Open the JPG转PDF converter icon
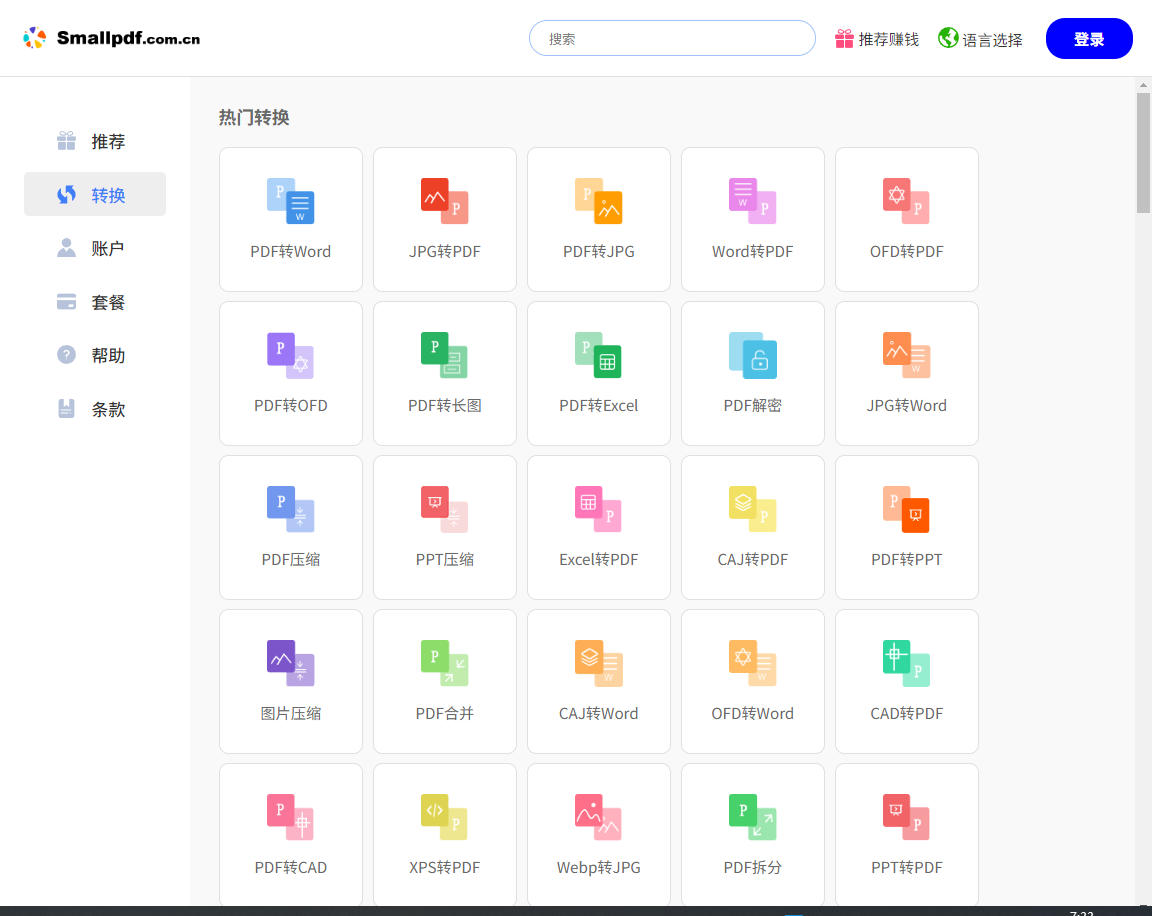1152x916 pixels. pos(444,201)
